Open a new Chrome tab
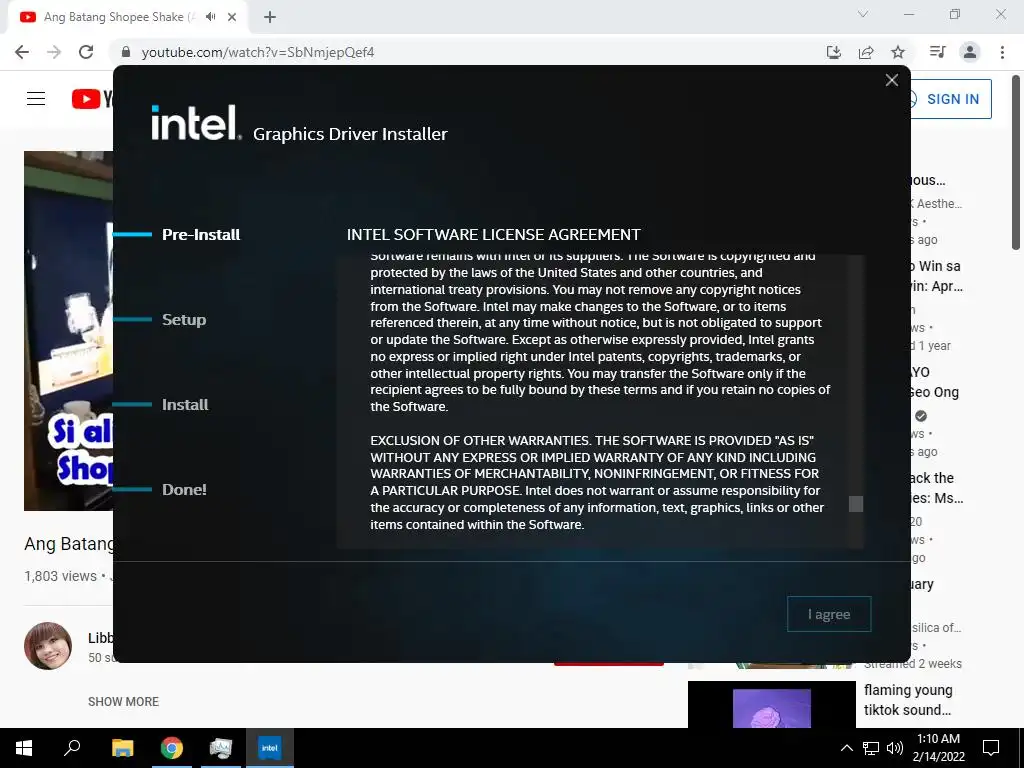 pyautogui.click(x=270, y=17)
